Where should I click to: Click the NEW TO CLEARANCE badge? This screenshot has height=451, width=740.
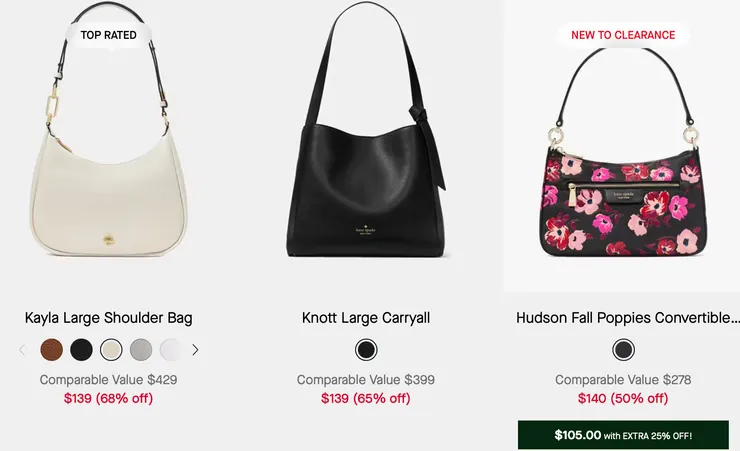pos(623,35)
